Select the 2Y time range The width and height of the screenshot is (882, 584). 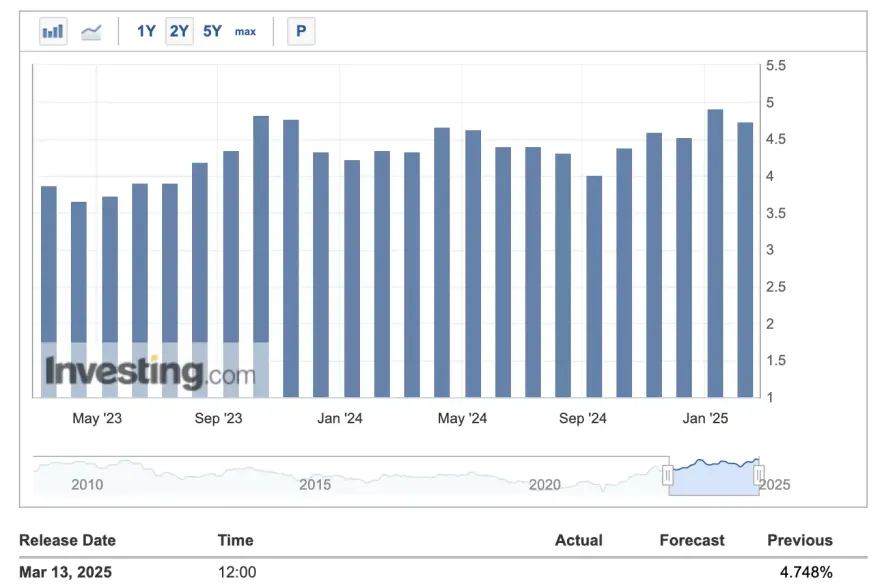click(x=179, y=31)
